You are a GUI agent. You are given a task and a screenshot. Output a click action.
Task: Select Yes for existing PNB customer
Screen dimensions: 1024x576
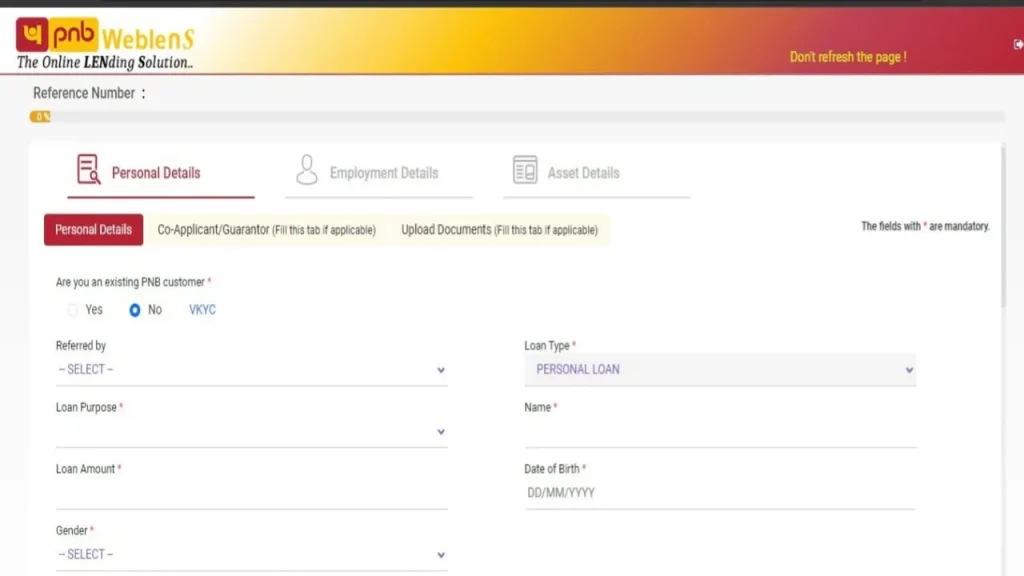point(73,310)
